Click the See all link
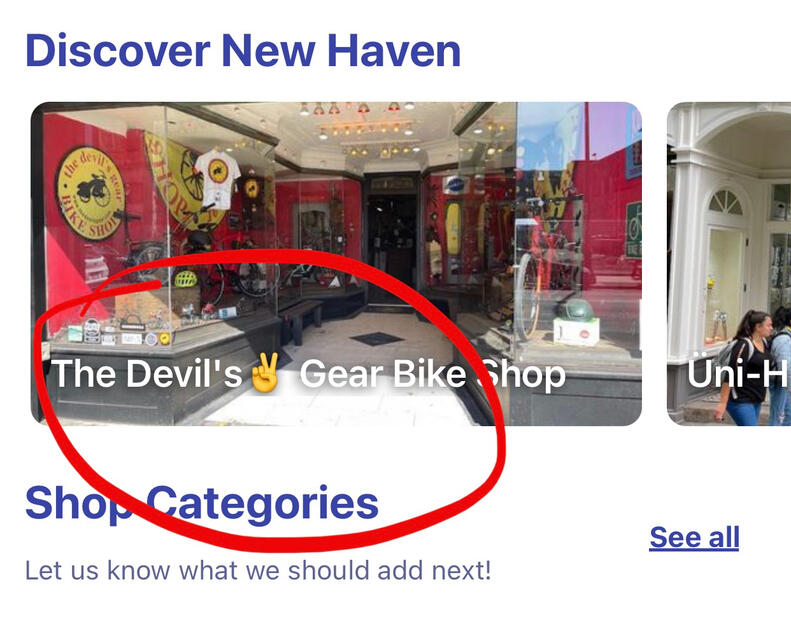 point(694,537)
